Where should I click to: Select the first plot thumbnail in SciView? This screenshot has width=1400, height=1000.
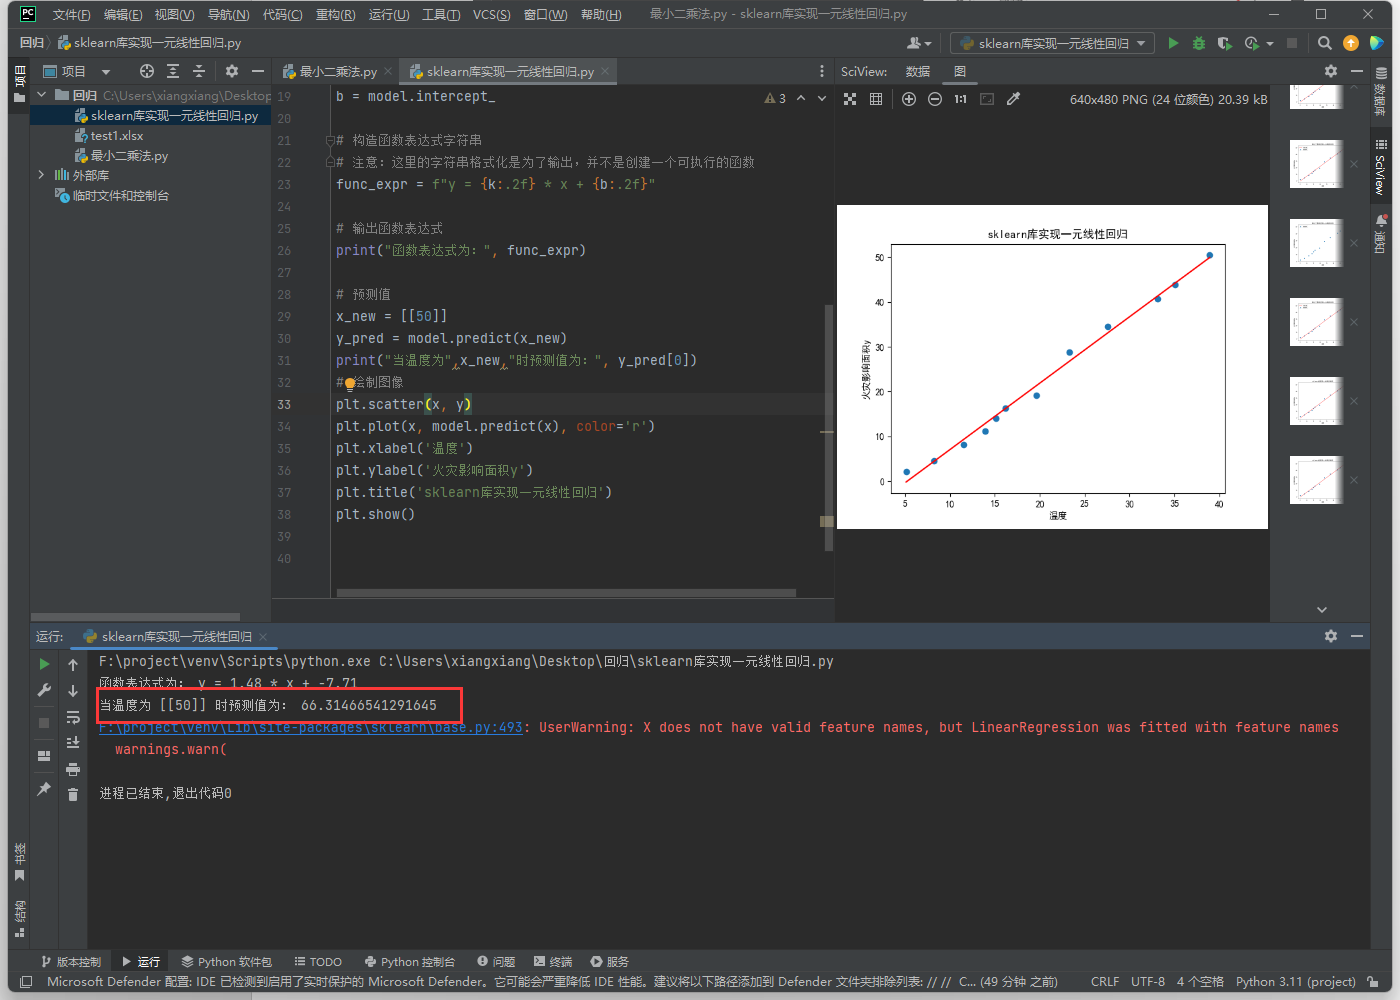tap(1315, 97)
